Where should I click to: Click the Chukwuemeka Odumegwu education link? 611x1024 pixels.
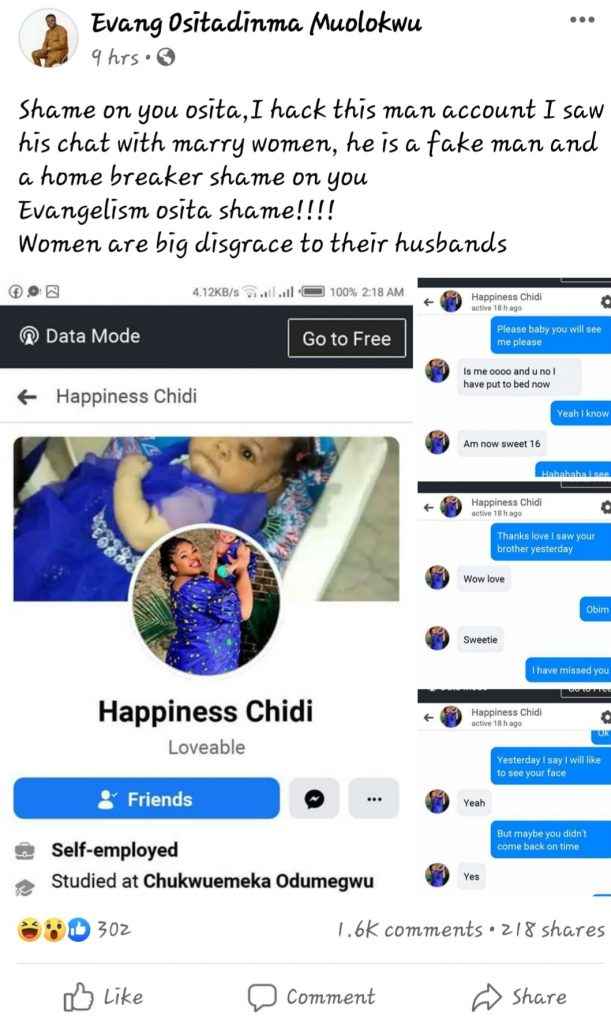click(x=258, y=881)
